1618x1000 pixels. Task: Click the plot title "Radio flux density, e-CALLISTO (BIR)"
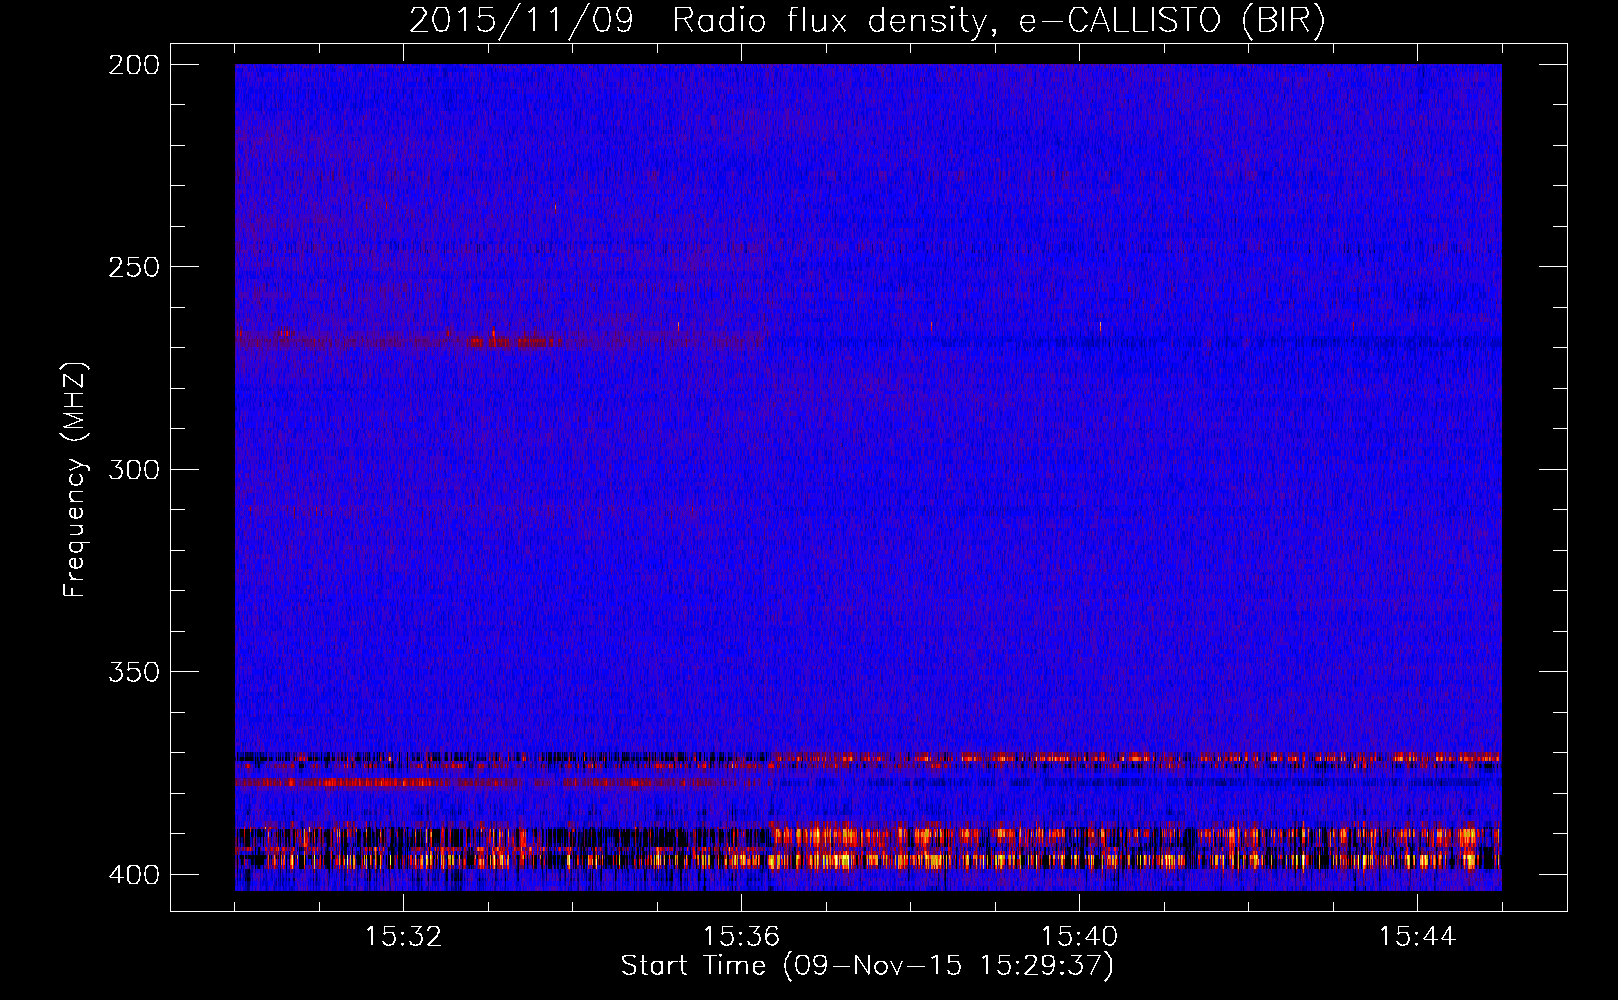pyautogui.click(x=999, y=20)
